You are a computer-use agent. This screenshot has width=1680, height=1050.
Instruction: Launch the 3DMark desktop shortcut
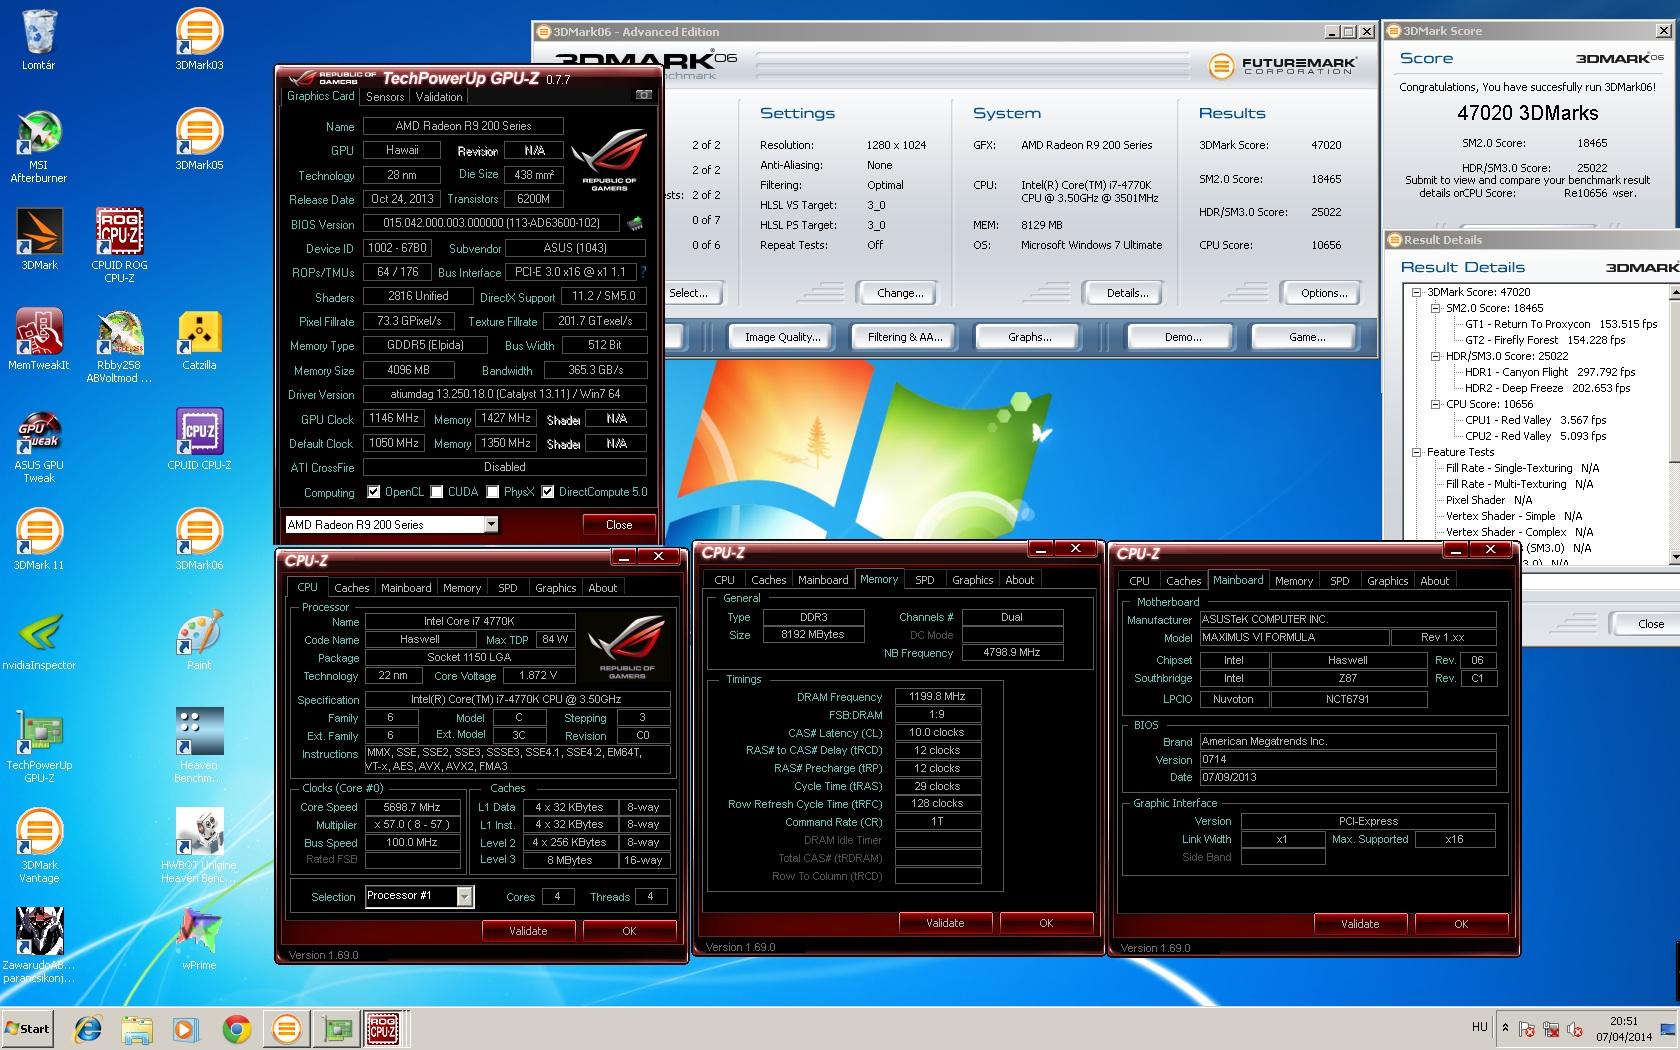point(38,240)
